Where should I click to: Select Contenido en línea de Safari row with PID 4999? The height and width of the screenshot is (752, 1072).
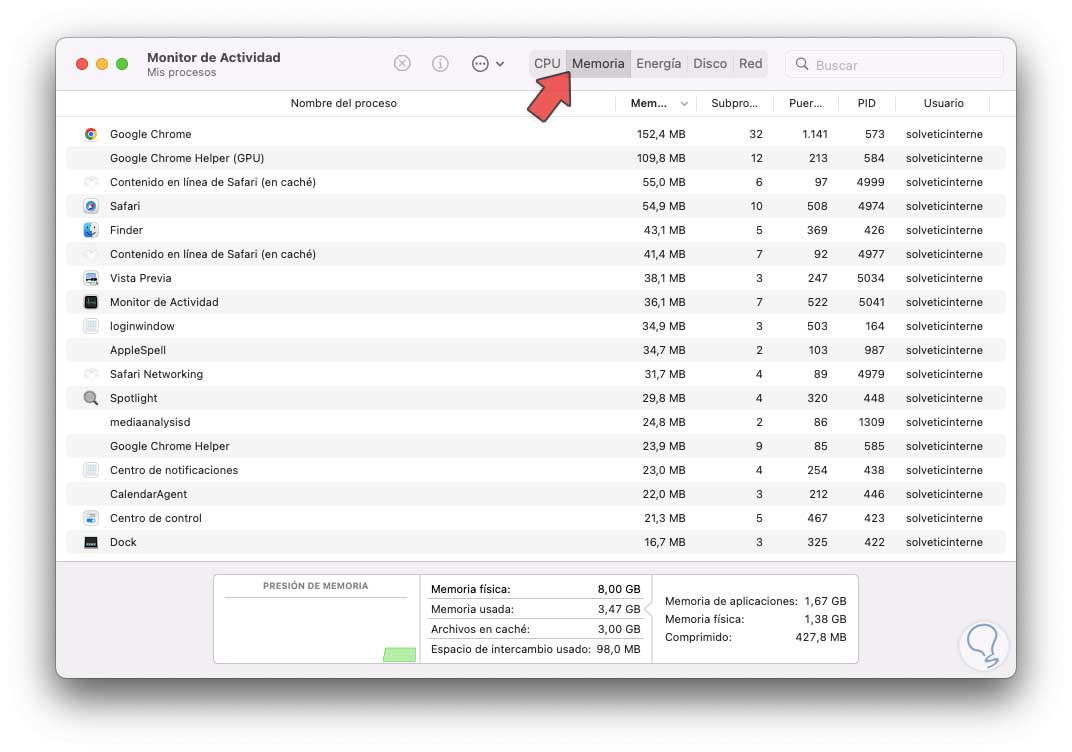pos(536,182)
